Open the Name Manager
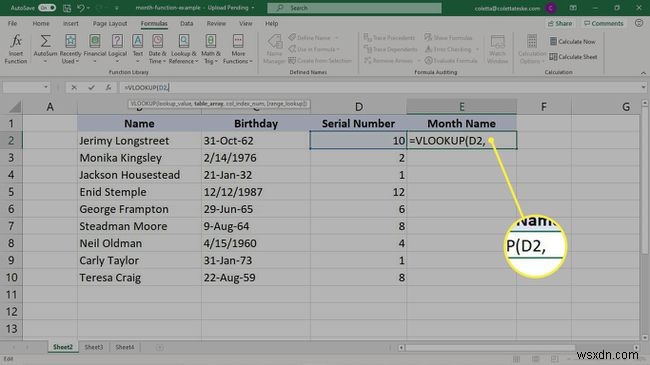 click(274, 49)
